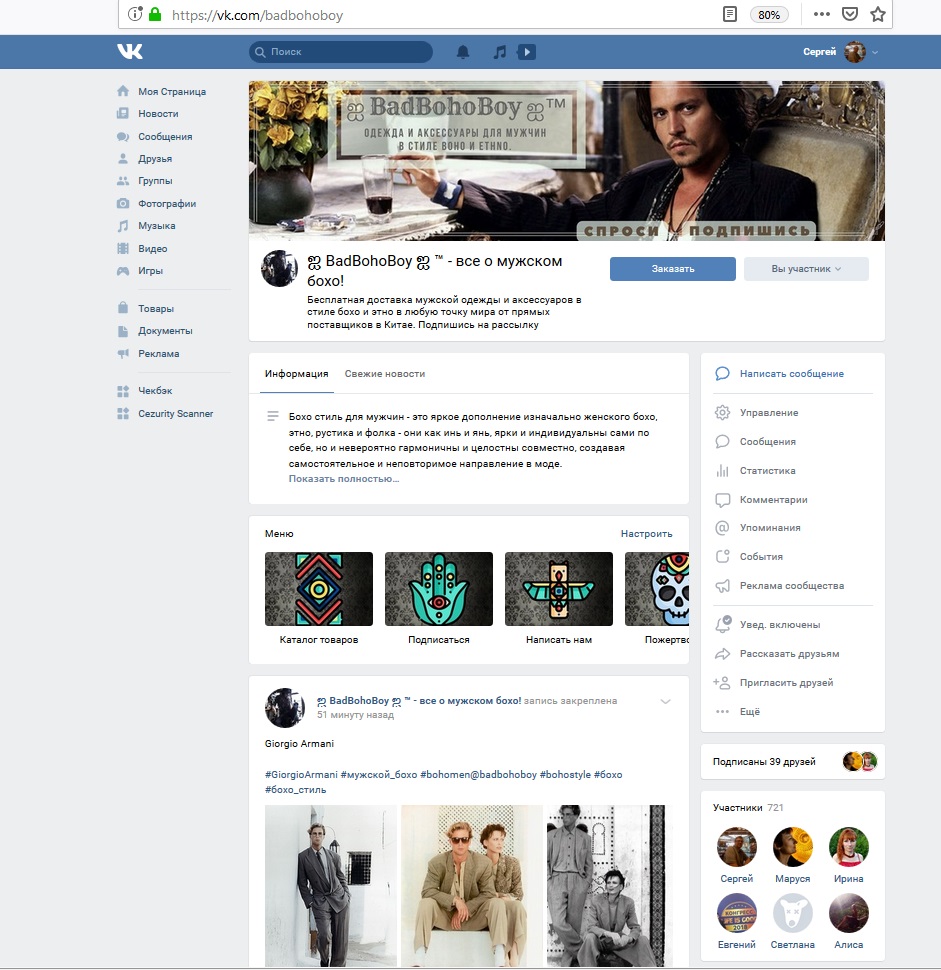Click in the Поиск search field

click(x=341, y=52)
